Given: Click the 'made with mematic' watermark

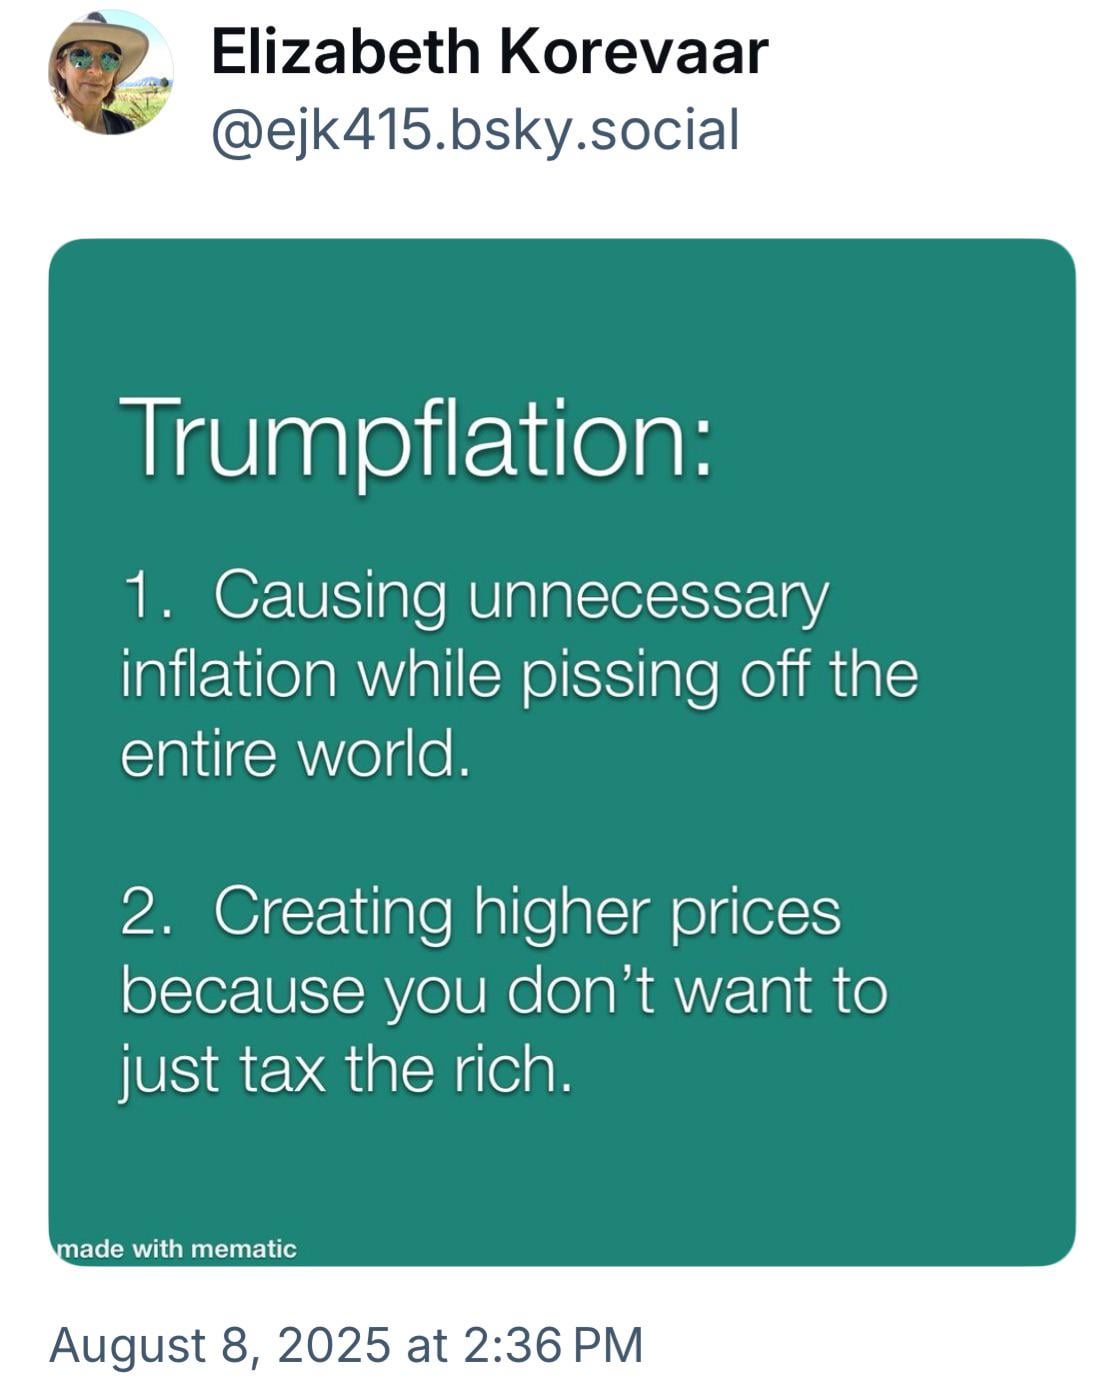Looking at the screenshot, I should click(176, 1248).
